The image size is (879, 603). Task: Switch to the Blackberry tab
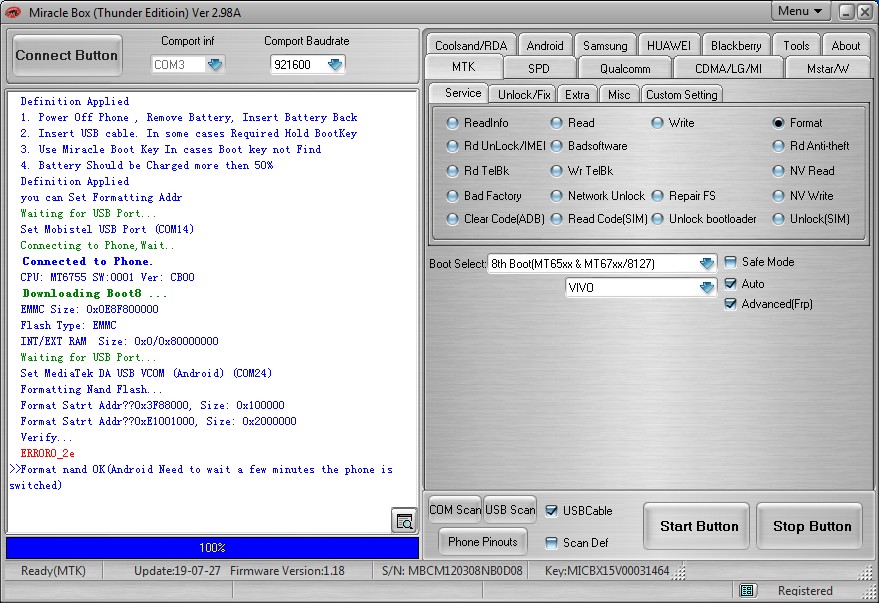736,45
